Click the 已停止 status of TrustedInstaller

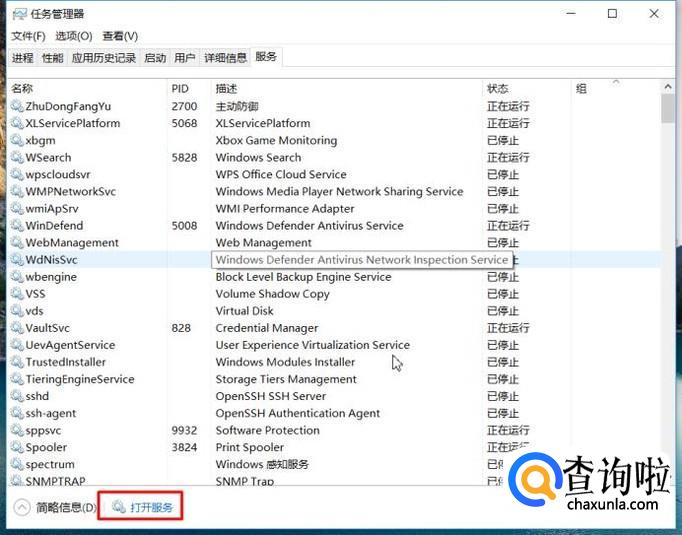503,362
